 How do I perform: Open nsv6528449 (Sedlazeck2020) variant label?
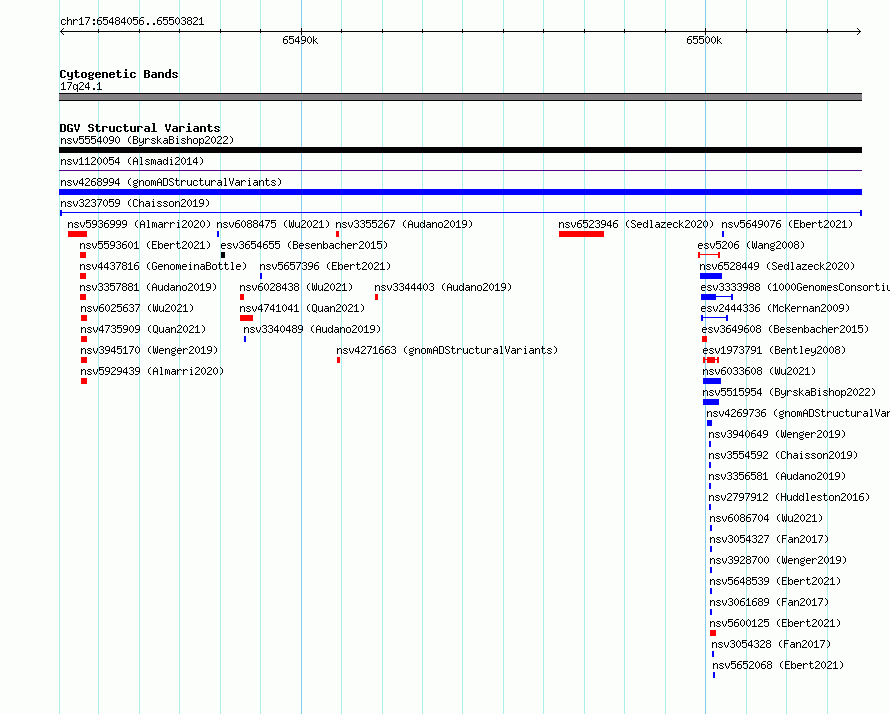777,266
